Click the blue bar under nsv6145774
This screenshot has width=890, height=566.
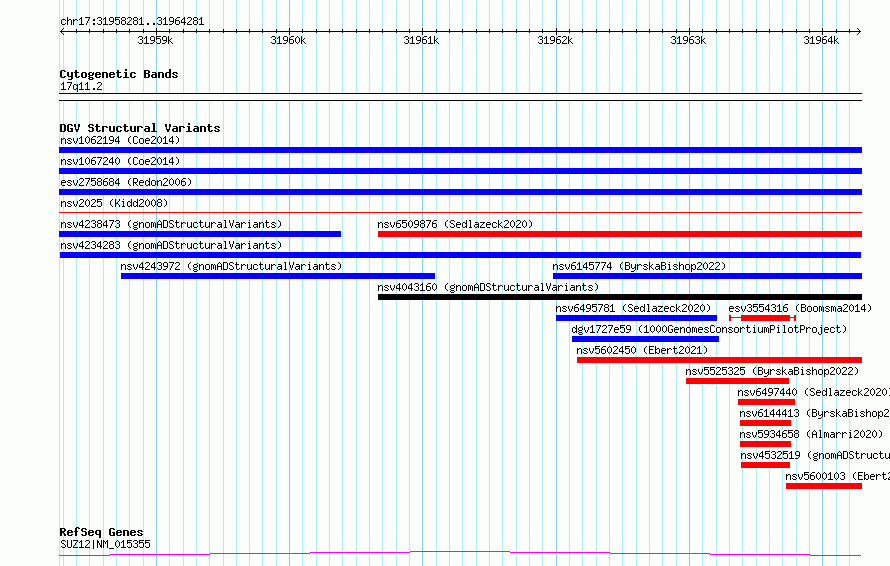[x=707, y=276]
